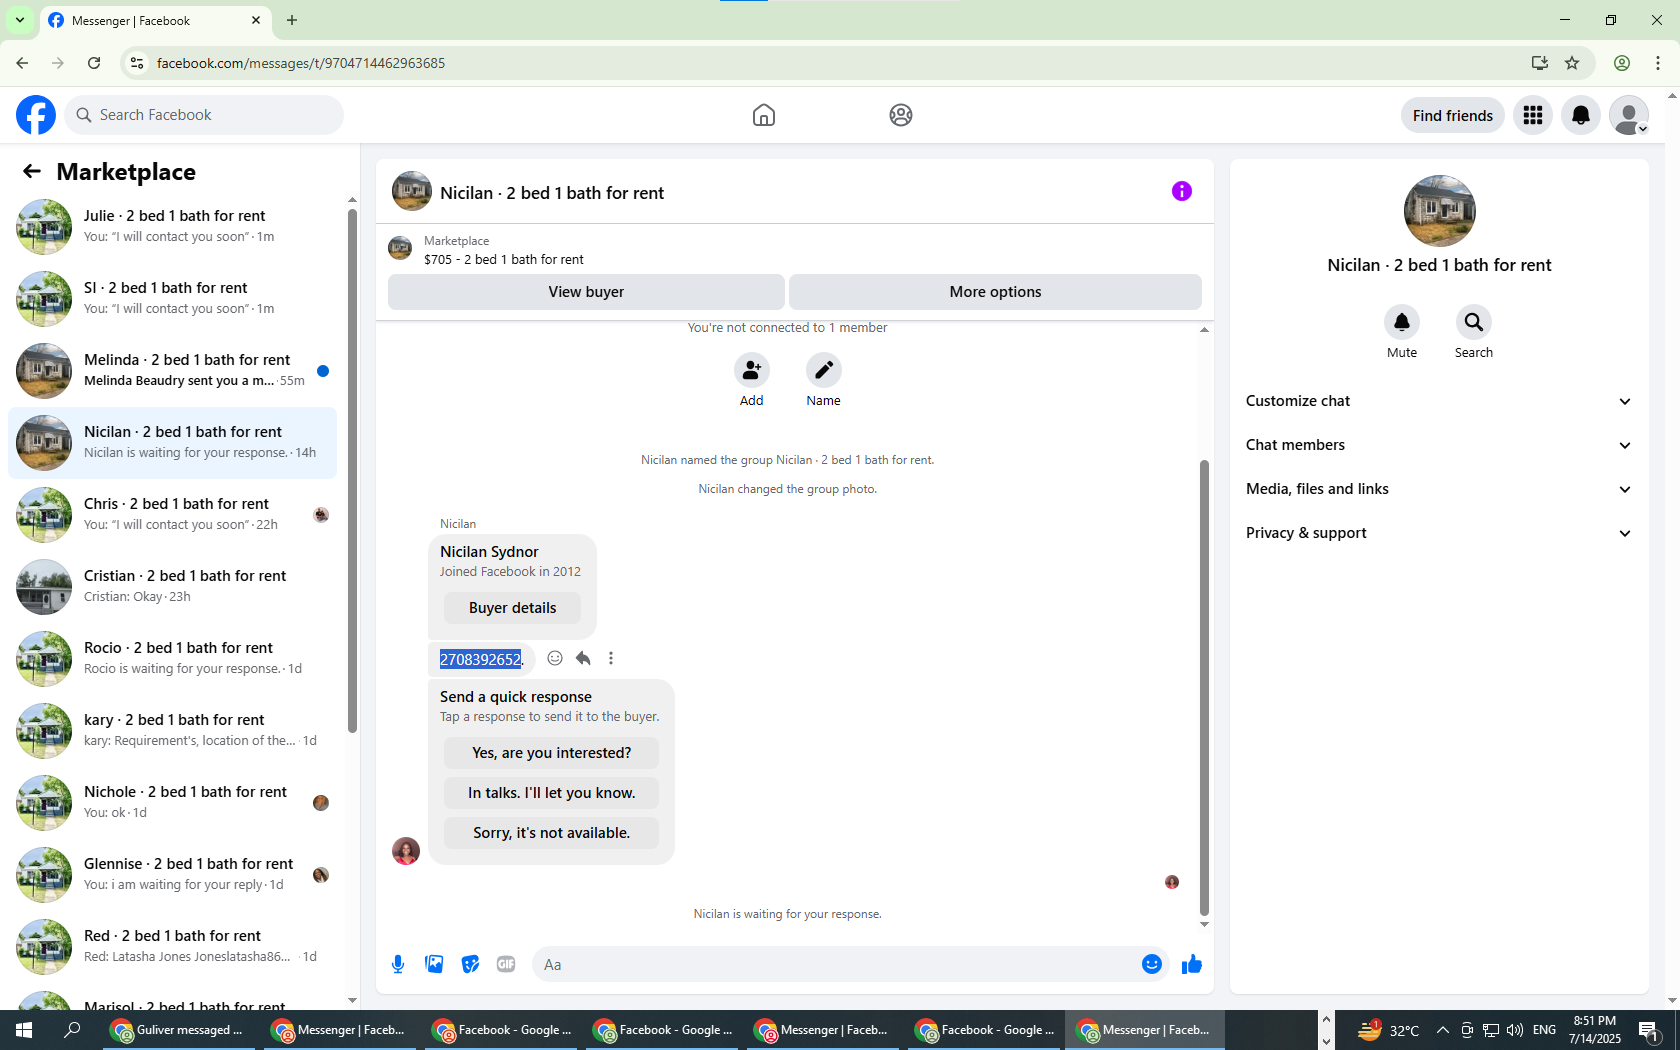Choose a GIF icon
This screenshot has height=1050, width=1680.
tap(506, 964)
